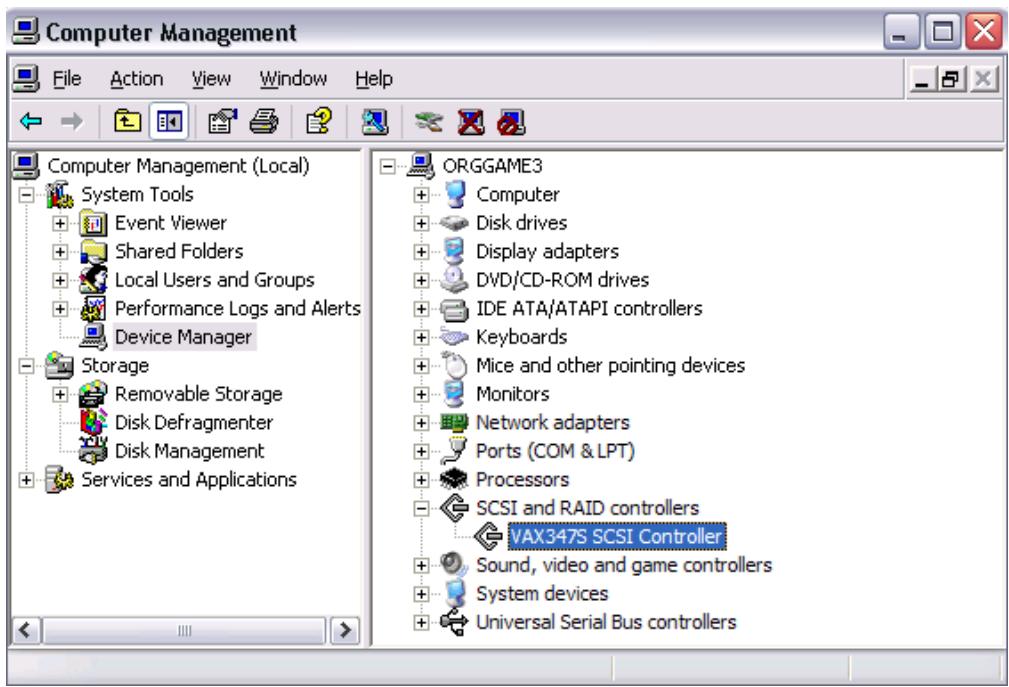
Task: Click the Removable Storage icon
Action: [93, 394]
